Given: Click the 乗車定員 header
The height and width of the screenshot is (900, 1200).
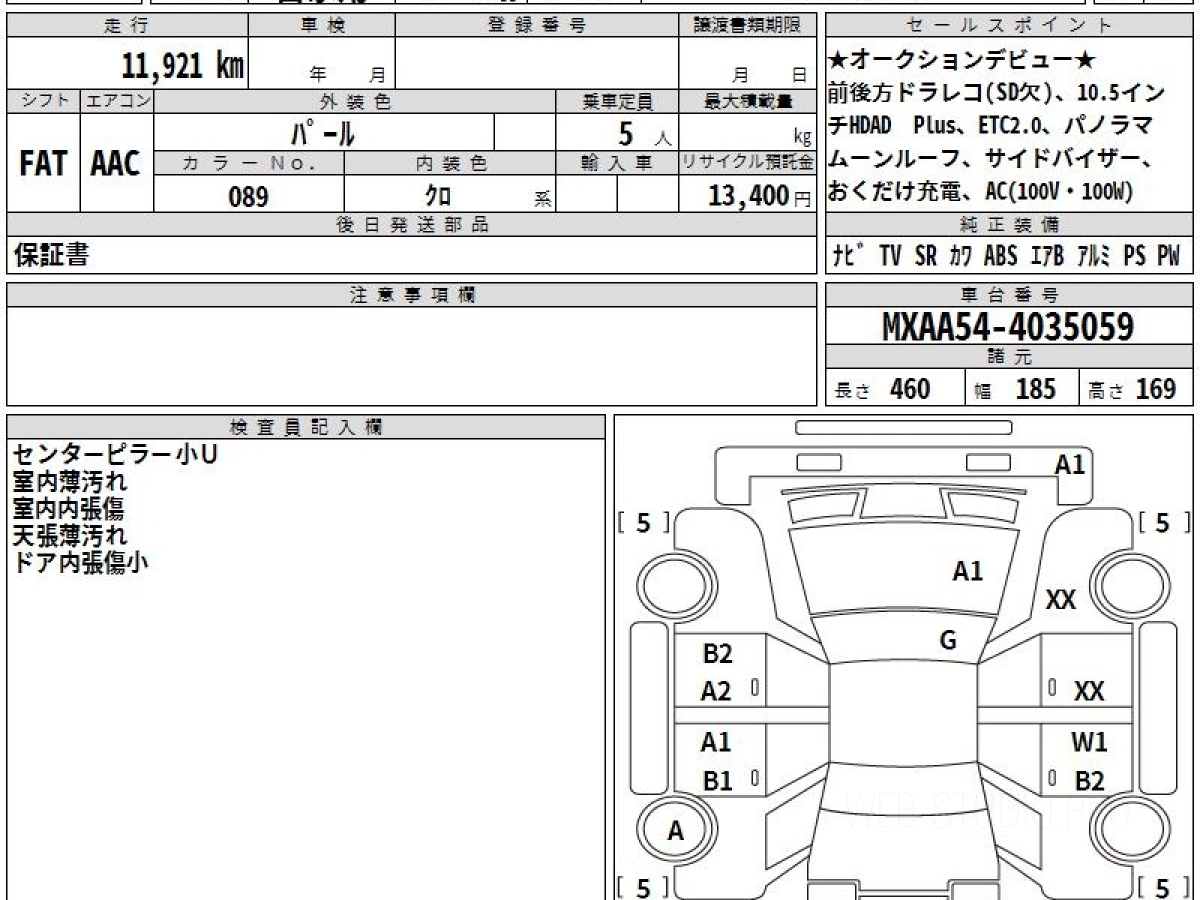Looking at the screenshot, I should point(616,101).
